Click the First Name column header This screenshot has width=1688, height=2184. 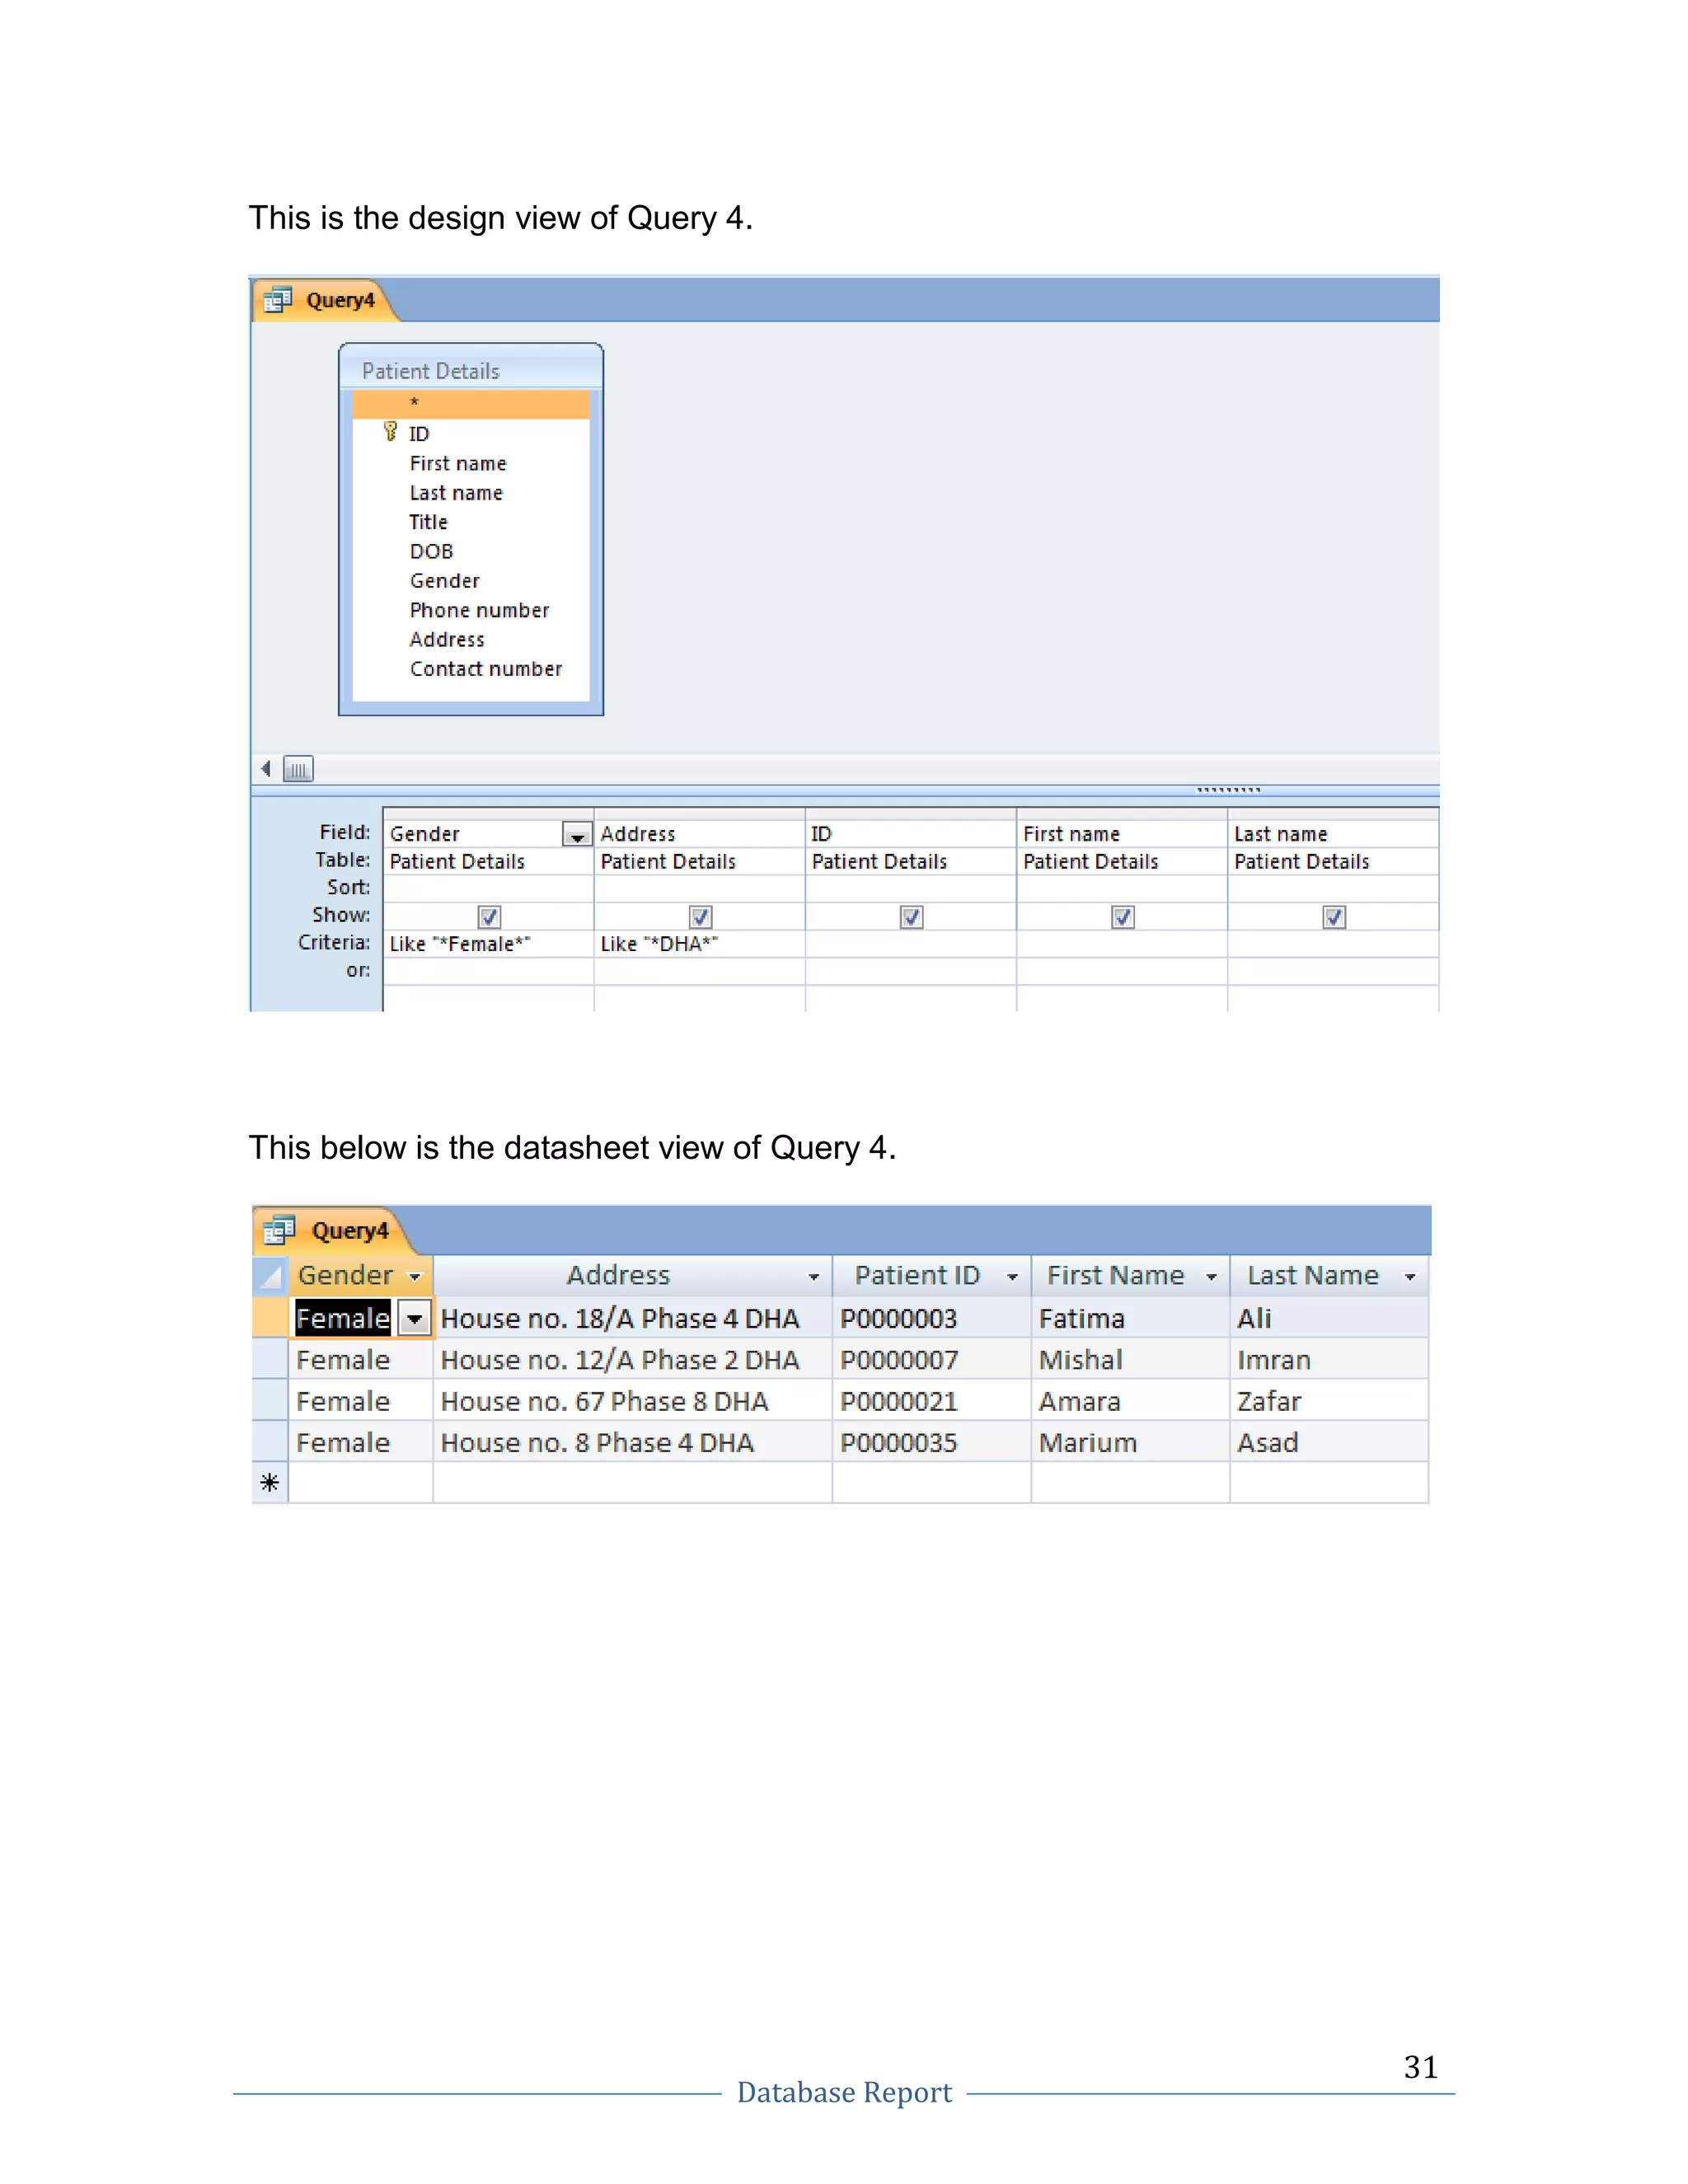pyautogui.click(x=1131, y=1276)
